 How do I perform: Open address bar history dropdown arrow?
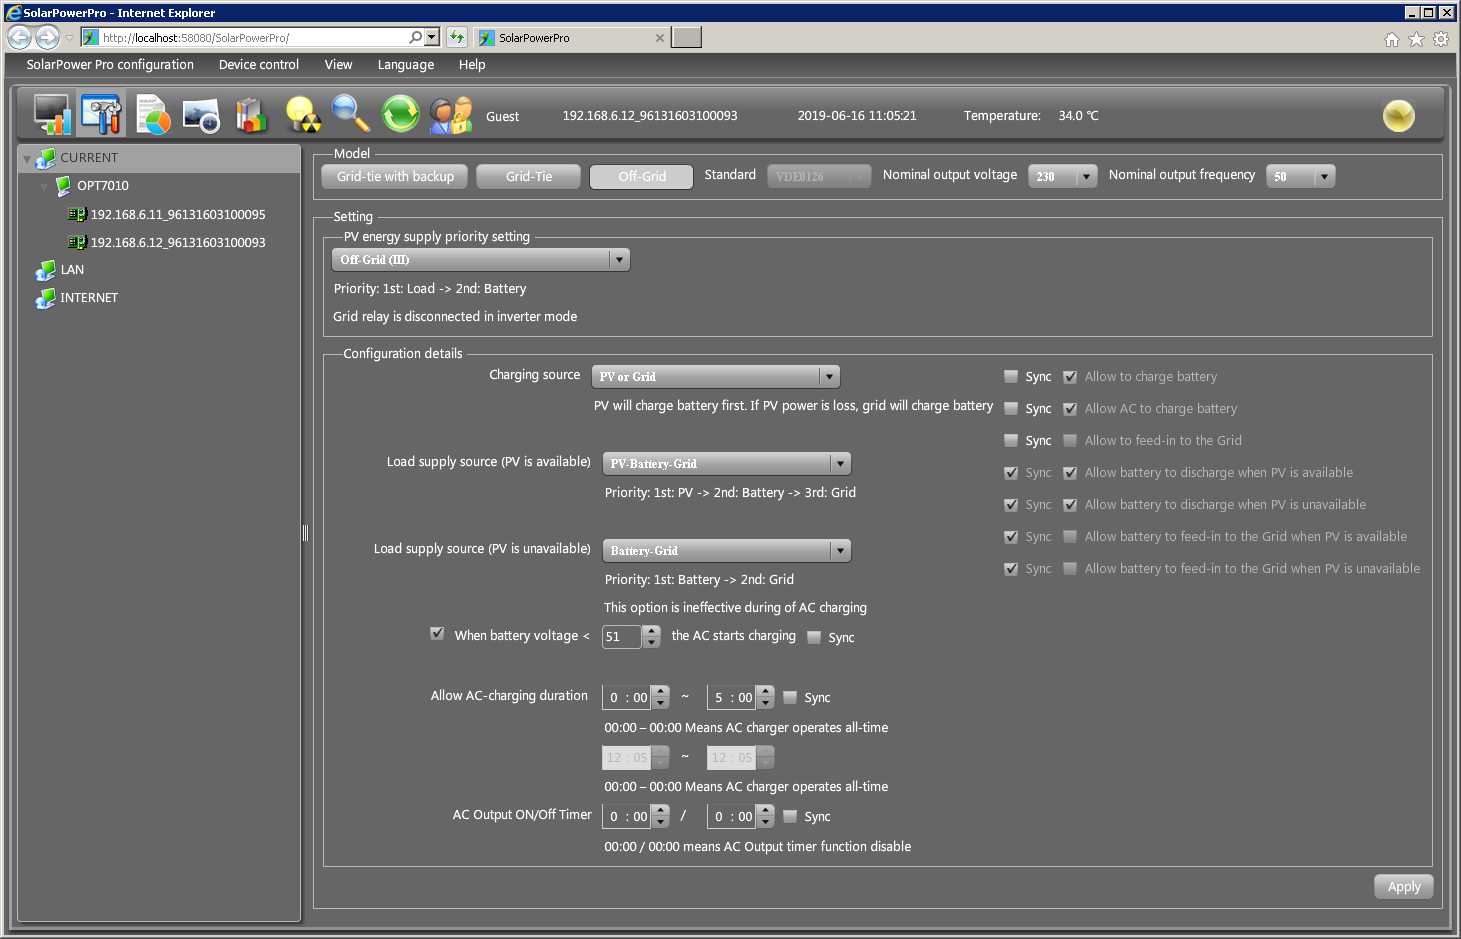[431, 37]
